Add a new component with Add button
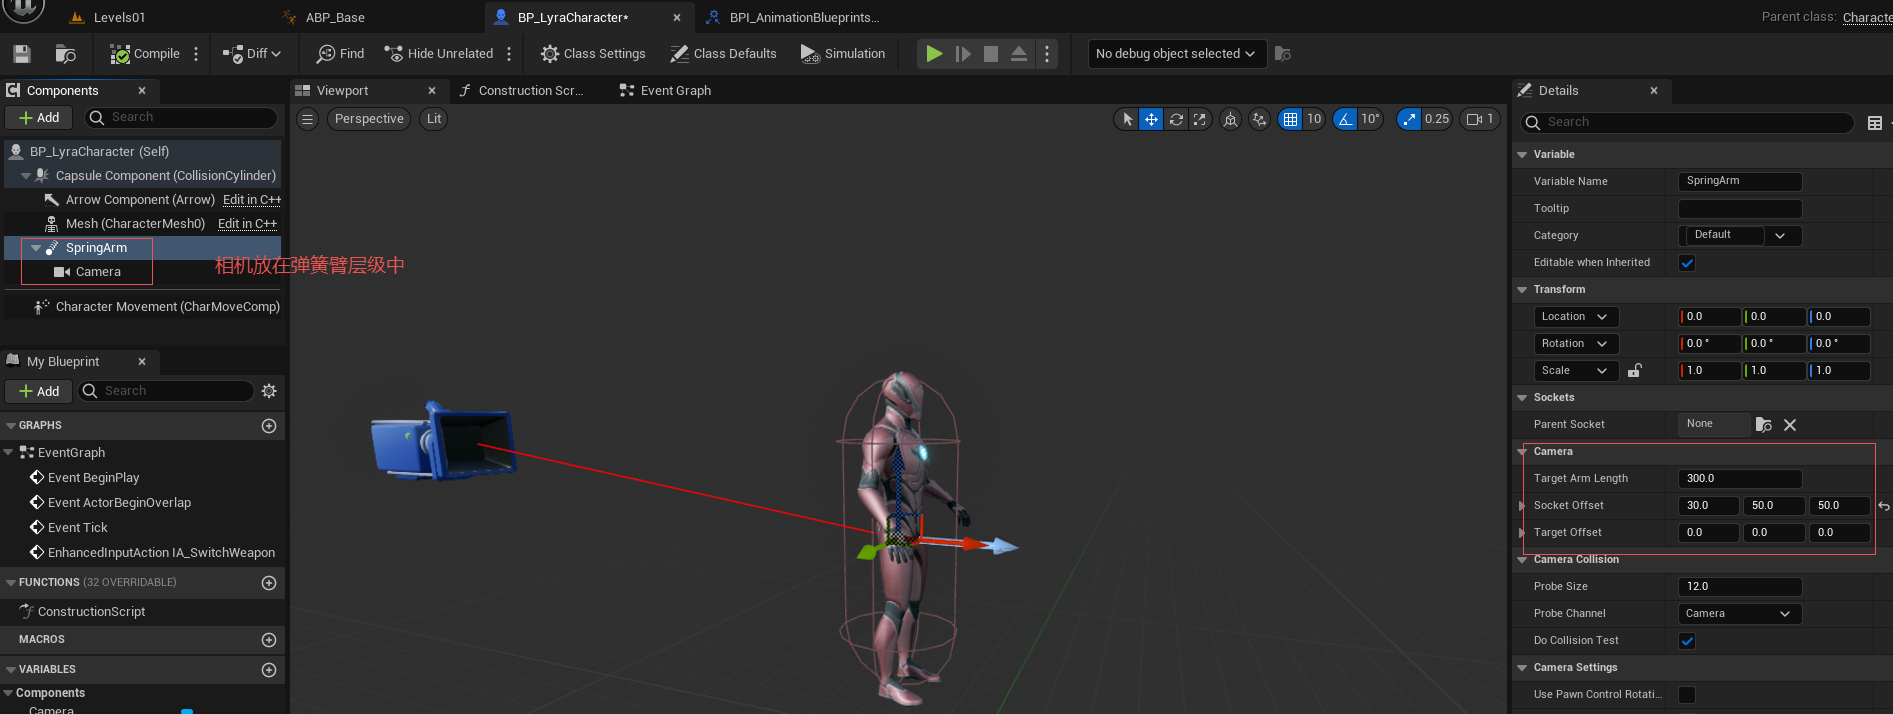Viewport: 1893px width, 714px height. pos(39,117)
